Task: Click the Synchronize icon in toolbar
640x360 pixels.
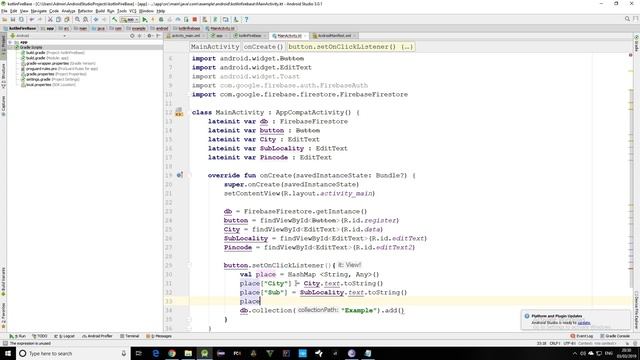Action: pos(21,20)
